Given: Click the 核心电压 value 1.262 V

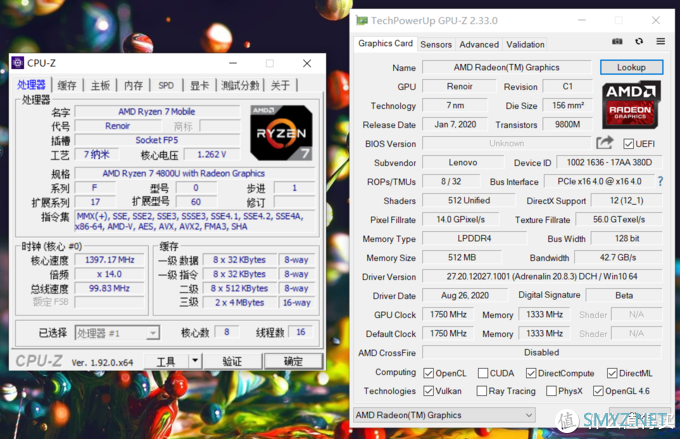Looking at the screenshot, I should click(212, 154).
